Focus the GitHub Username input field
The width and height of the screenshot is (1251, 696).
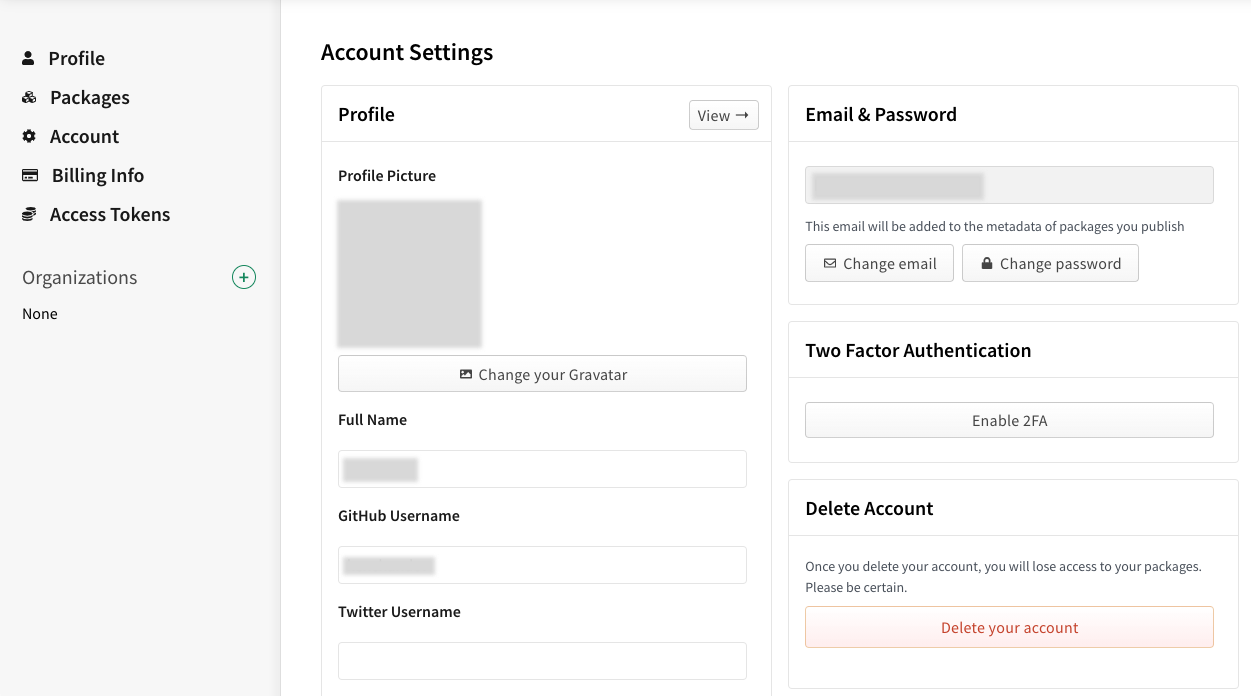pos(542,565)
